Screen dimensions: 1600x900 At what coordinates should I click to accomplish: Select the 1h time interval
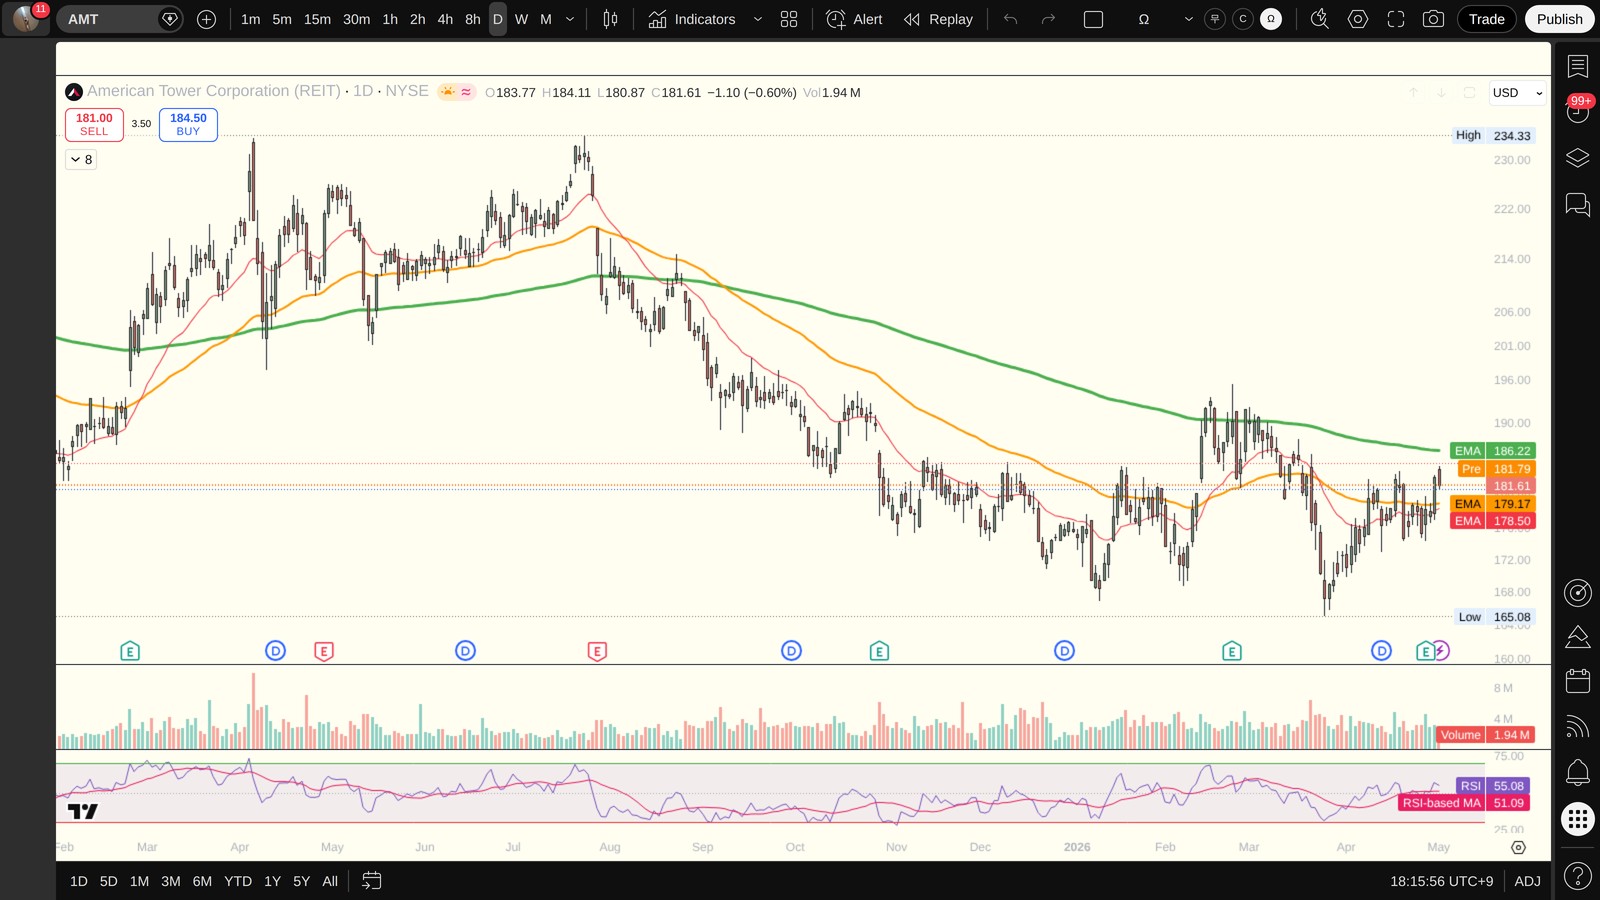coord(390,19)
